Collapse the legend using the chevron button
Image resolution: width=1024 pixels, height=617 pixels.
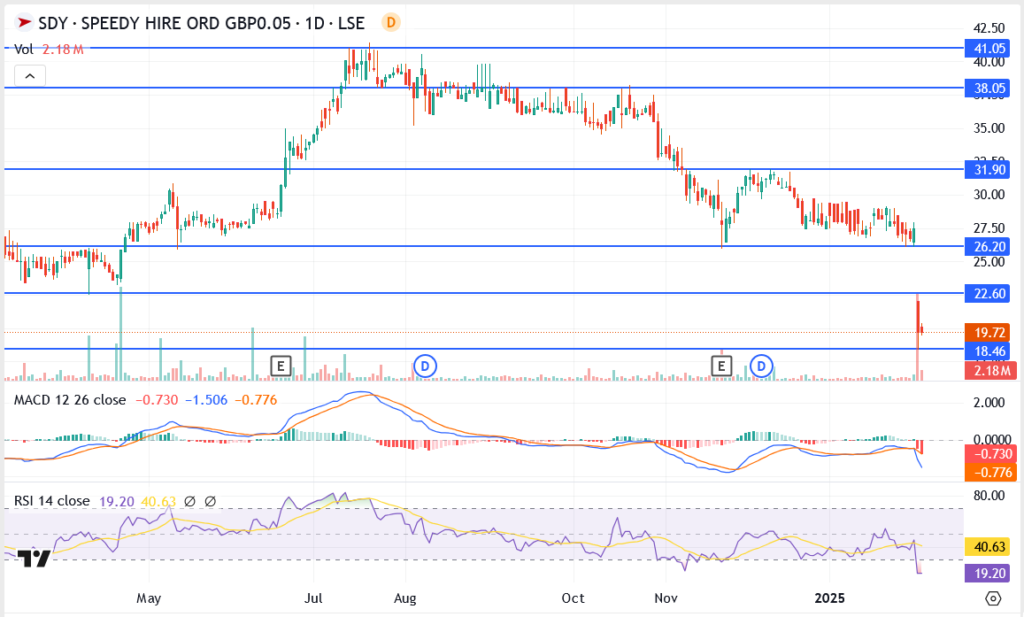pyautogui.click(x=30, y=76)
